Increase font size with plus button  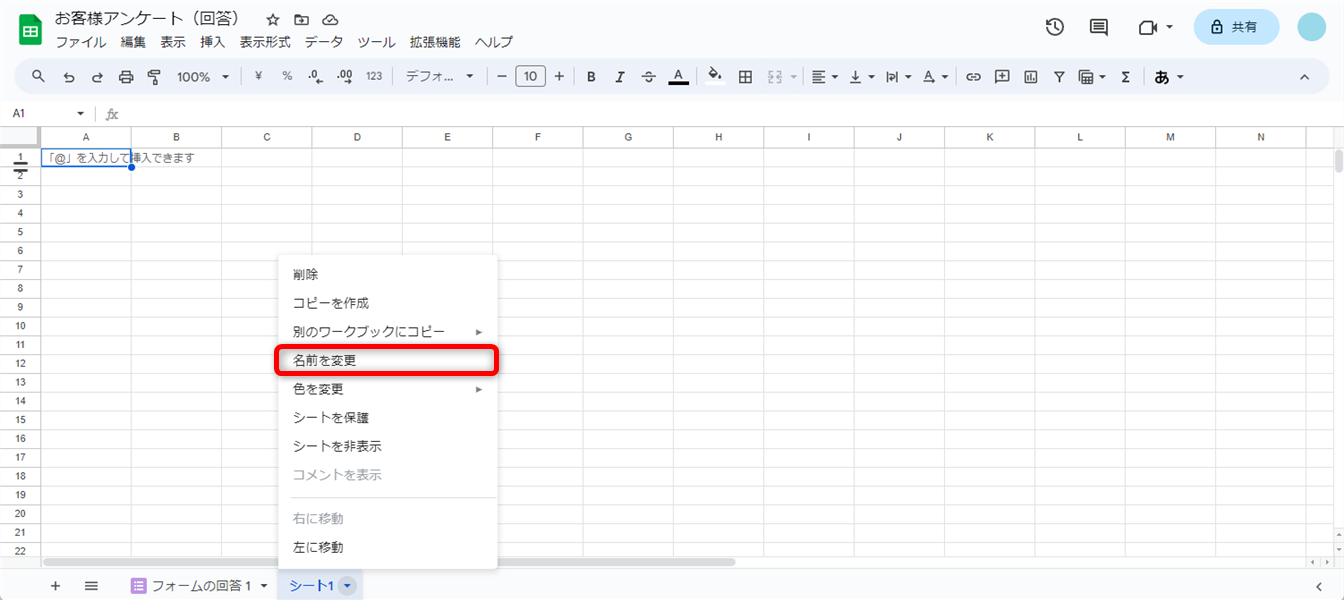pos(559,76)
